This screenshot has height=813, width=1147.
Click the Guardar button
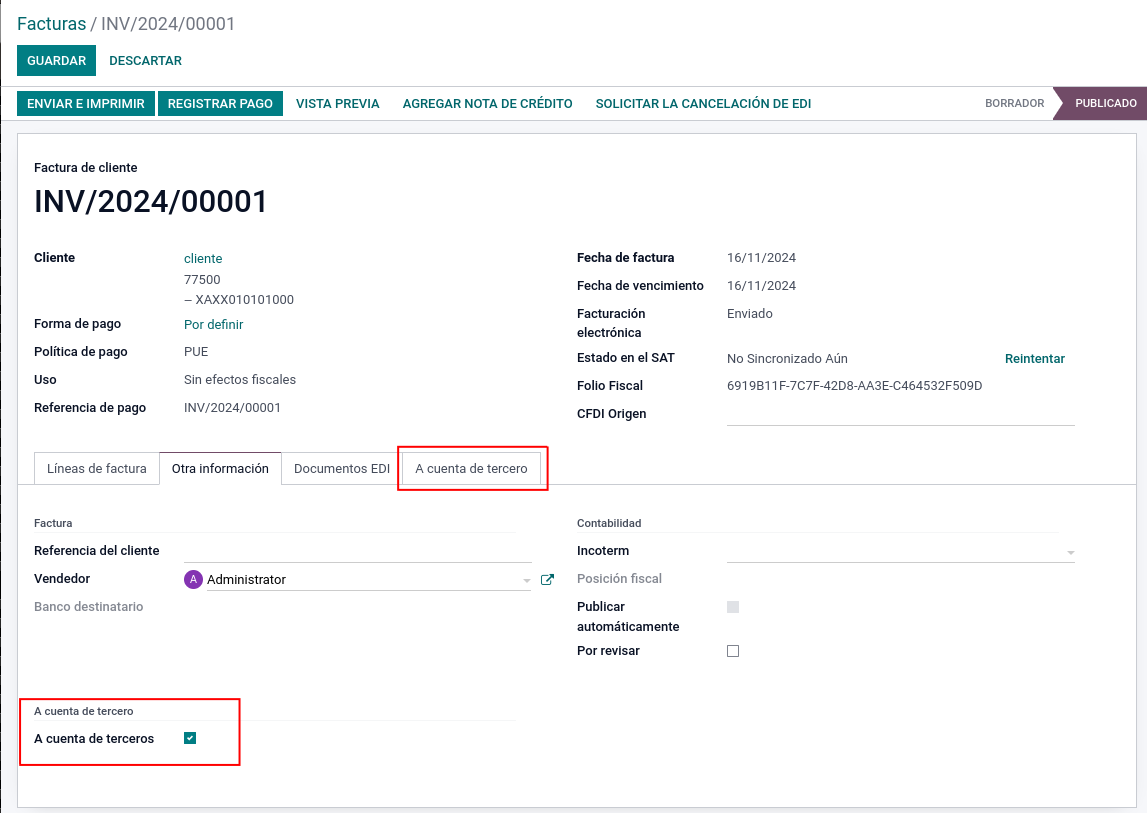click(x=56, y=60)
